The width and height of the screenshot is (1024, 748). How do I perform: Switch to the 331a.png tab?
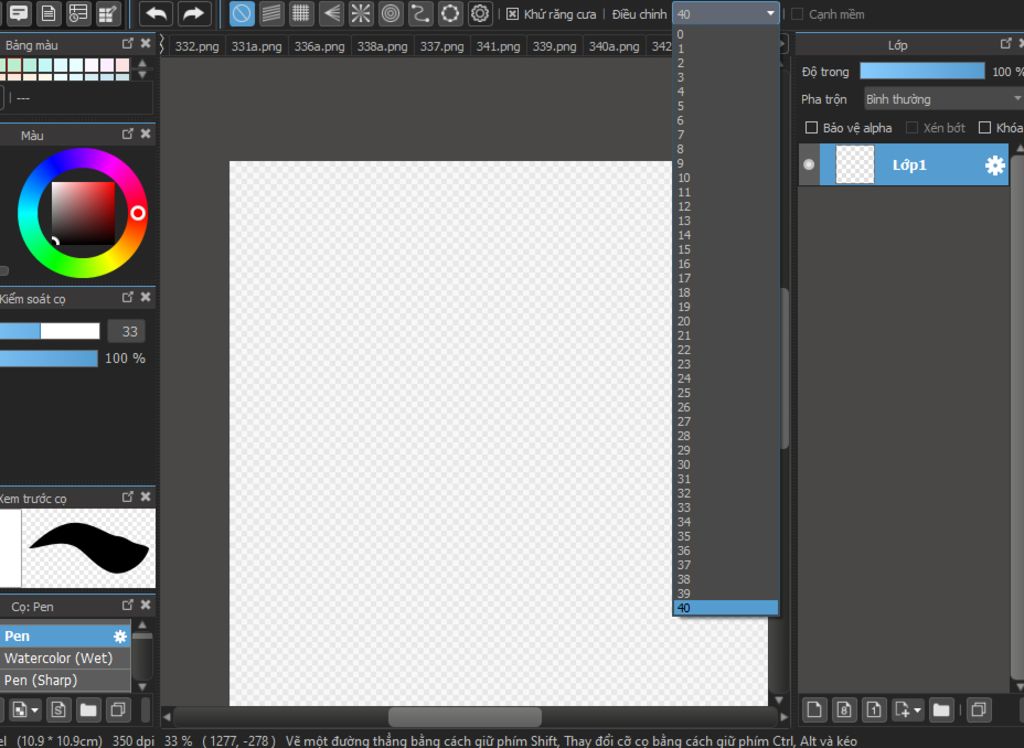click(257, 46)
